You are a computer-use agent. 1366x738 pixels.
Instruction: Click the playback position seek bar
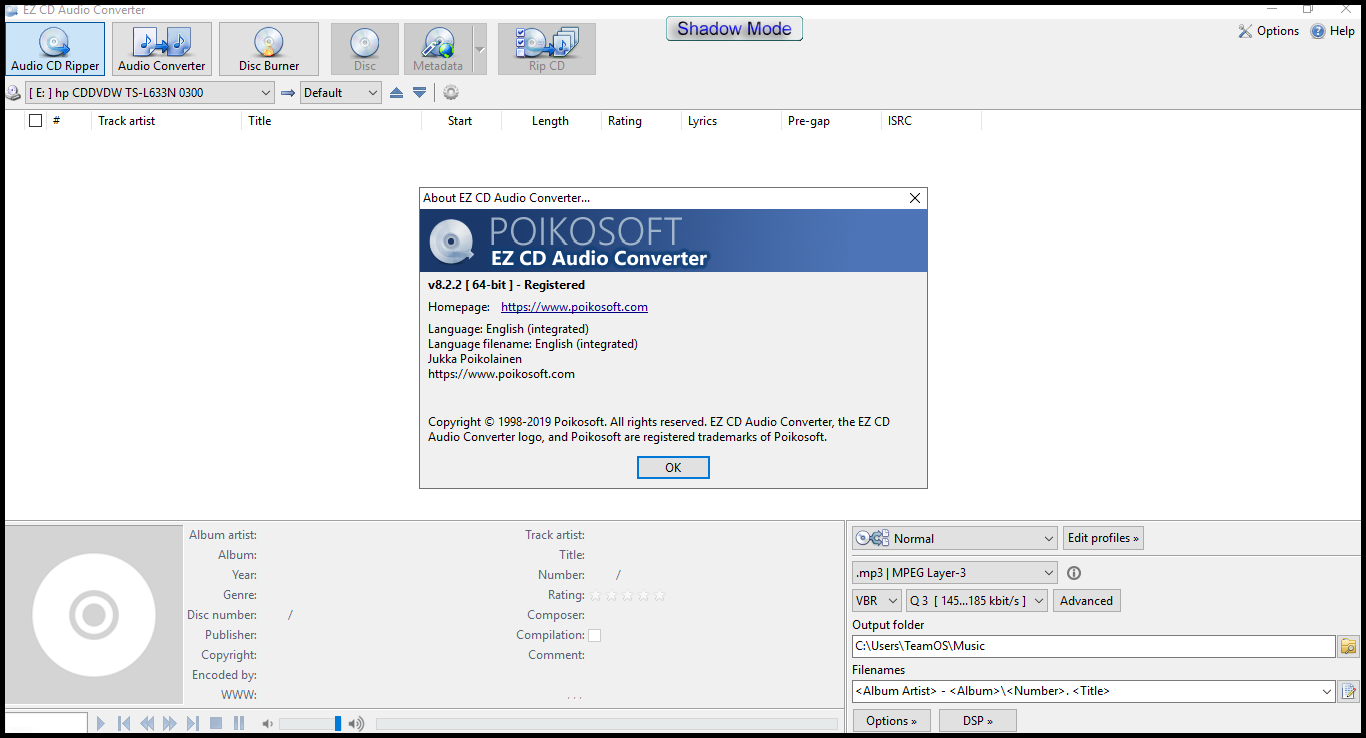[607, 724]
